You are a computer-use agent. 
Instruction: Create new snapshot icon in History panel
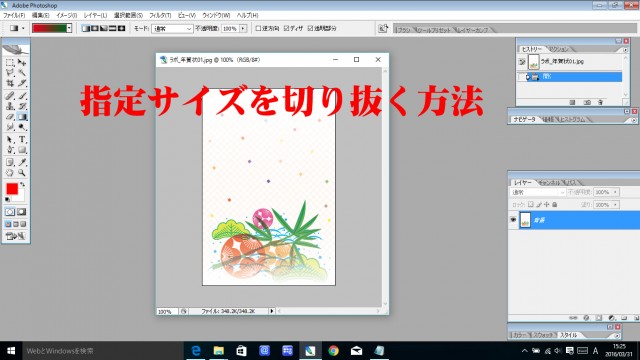pos(587,102)
